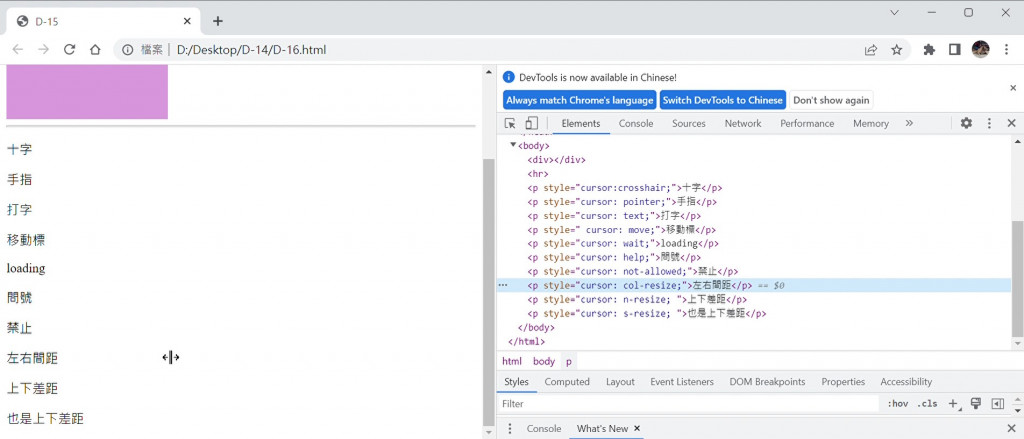Open the Sources tab
Viewport: 1024px width, 439px height.
click(689, 123)
